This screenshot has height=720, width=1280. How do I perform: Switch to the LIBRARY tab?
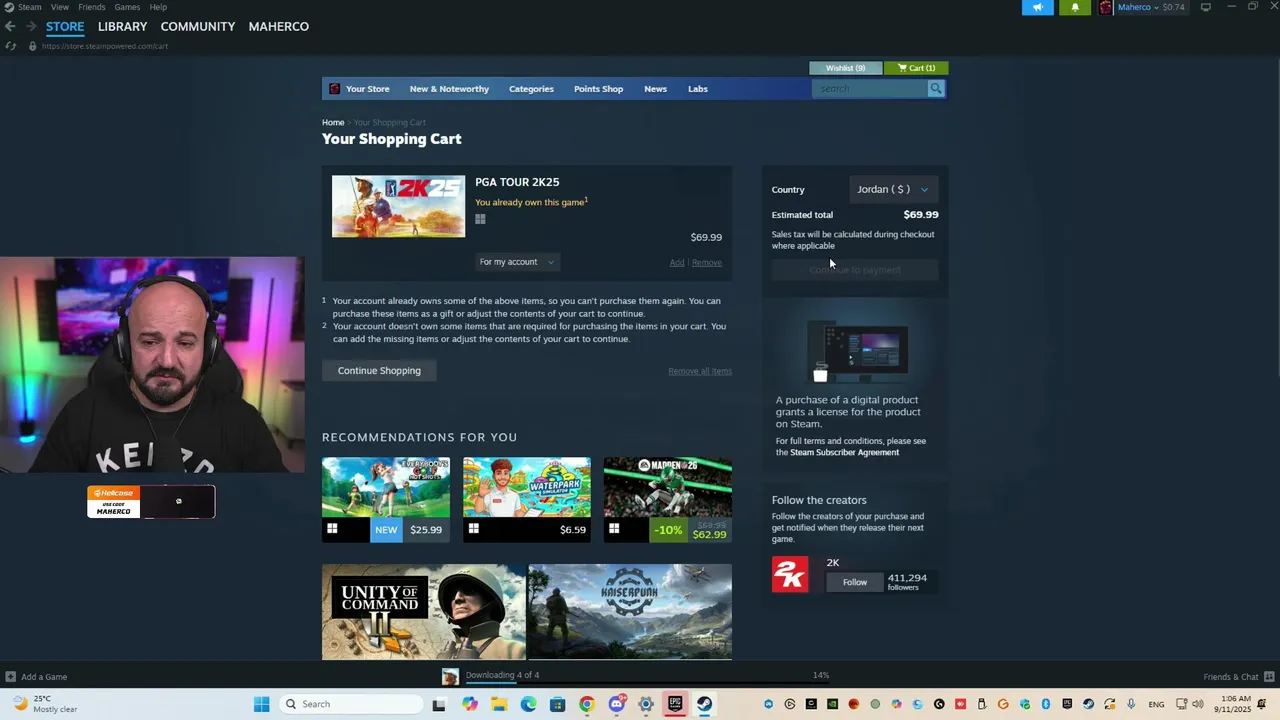122,26
